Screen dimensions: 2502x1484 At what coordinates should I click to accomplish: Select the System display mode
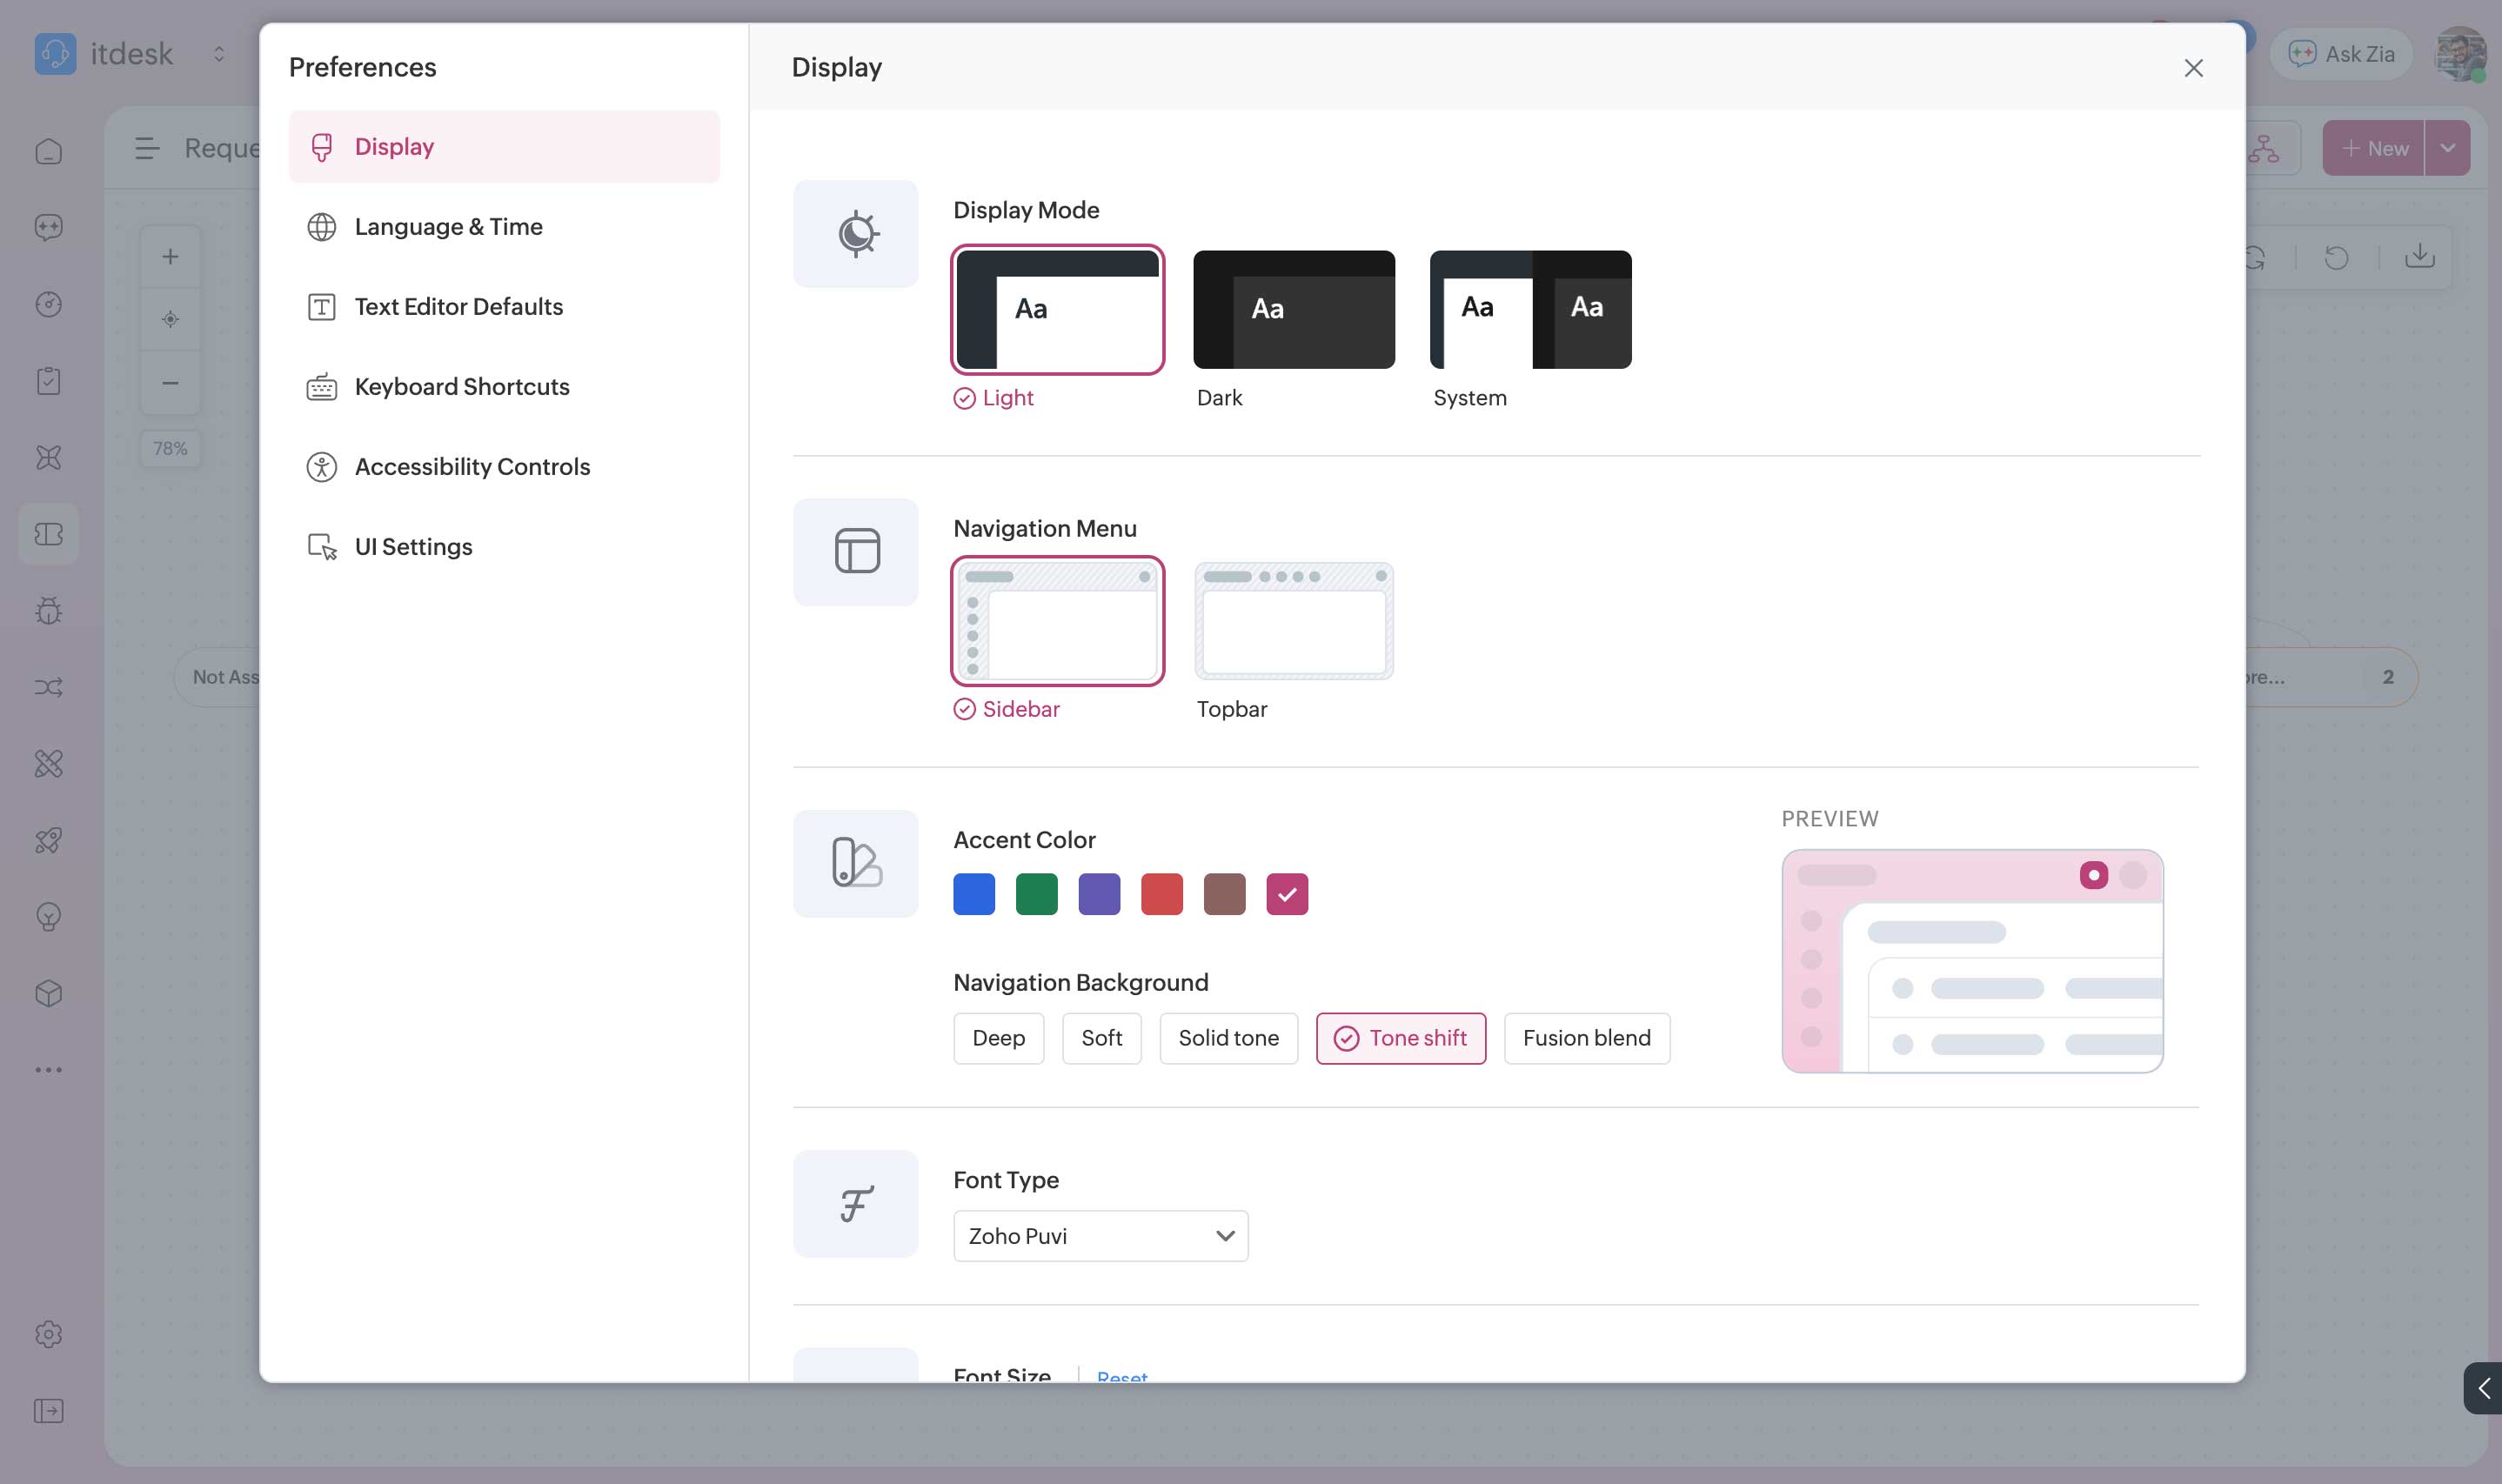click(x=1530, y=310)
